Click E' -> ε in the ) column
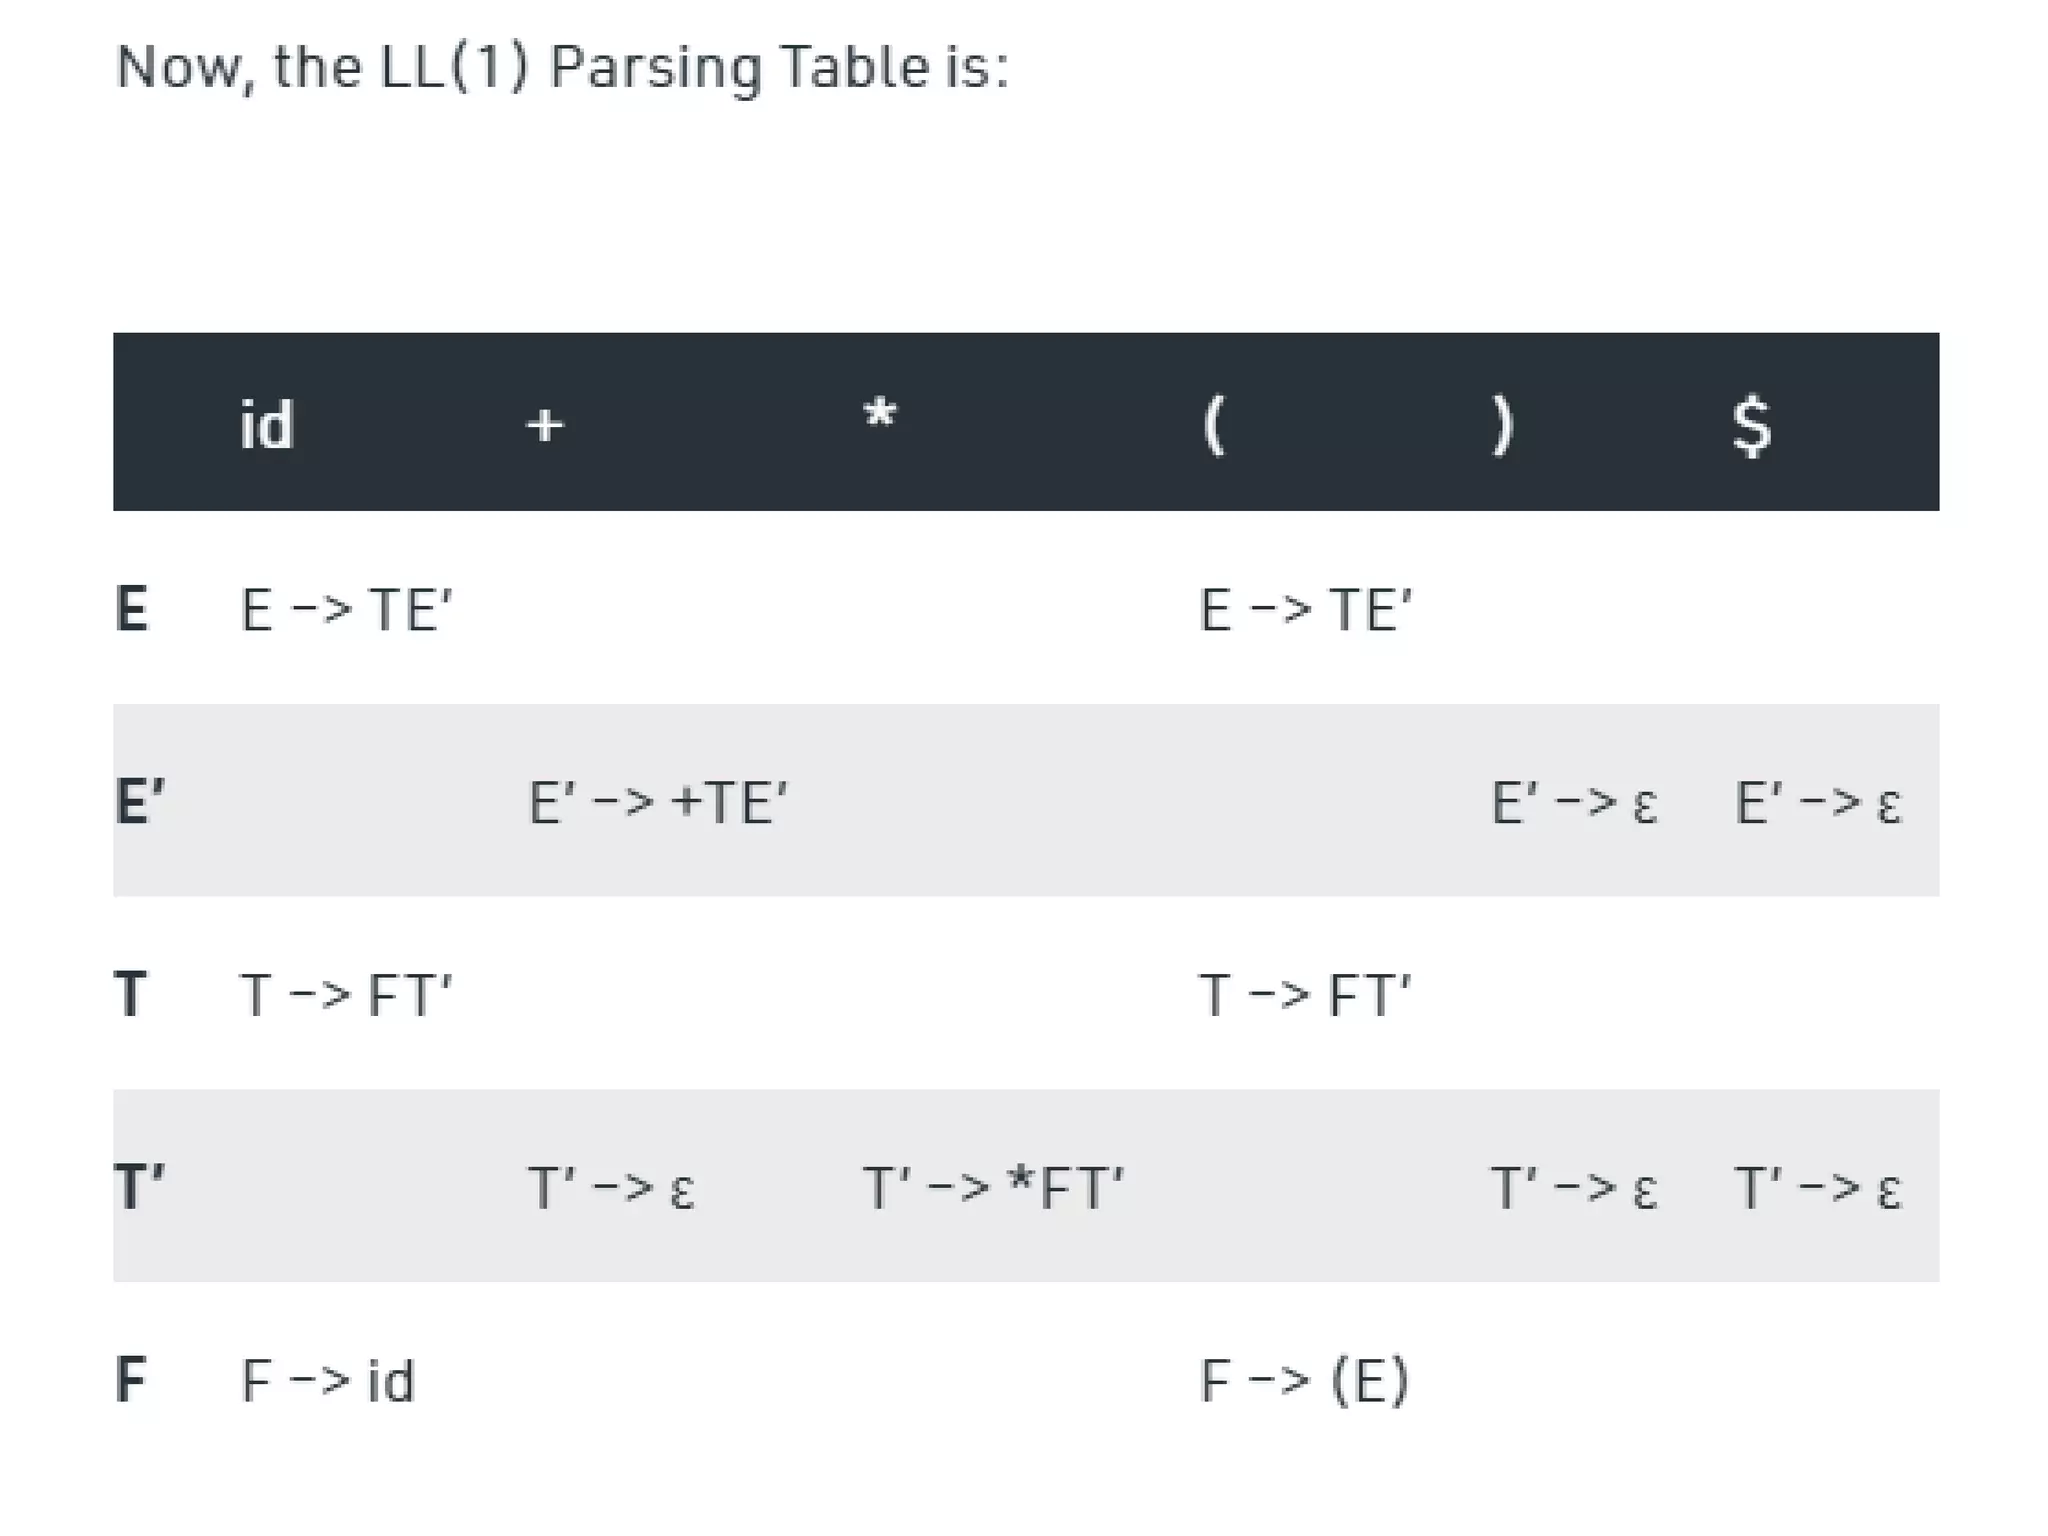 (x=1573, y=802)
